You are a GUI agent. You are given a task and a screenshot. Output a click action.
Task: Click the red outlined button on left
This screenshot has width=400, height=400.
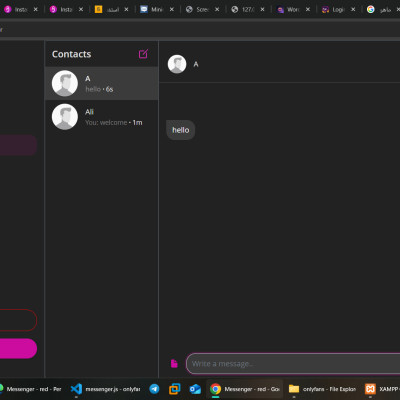click(18, 320)
